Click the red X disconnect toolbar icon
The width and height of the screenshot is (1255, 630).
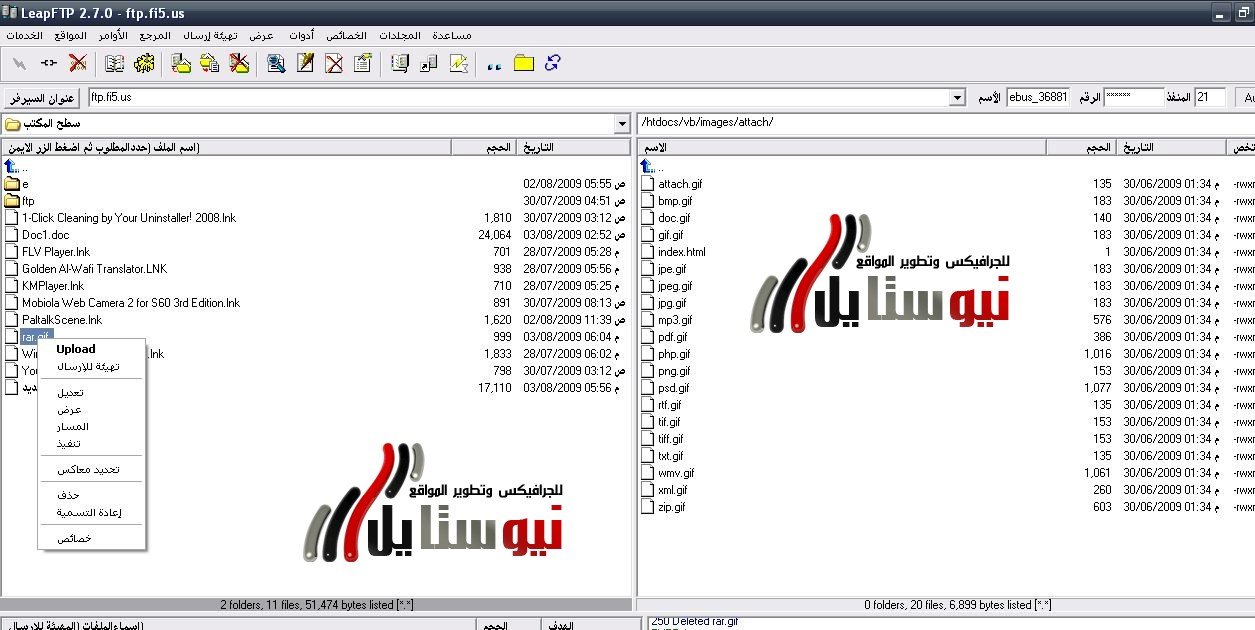click(77, 63)
